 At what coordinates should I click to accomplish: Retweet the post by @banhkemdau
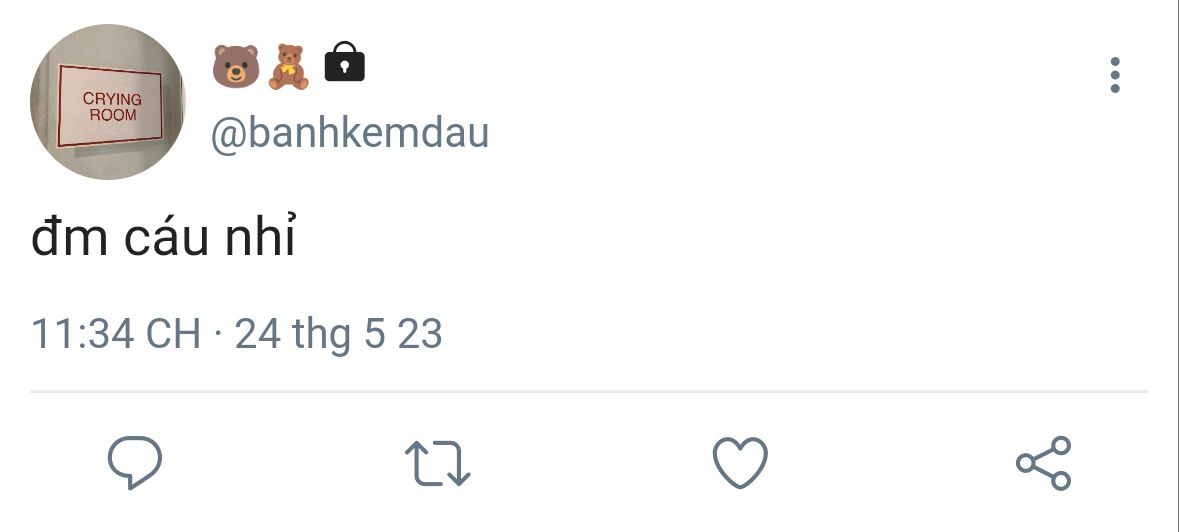click(x=437, y=464)
